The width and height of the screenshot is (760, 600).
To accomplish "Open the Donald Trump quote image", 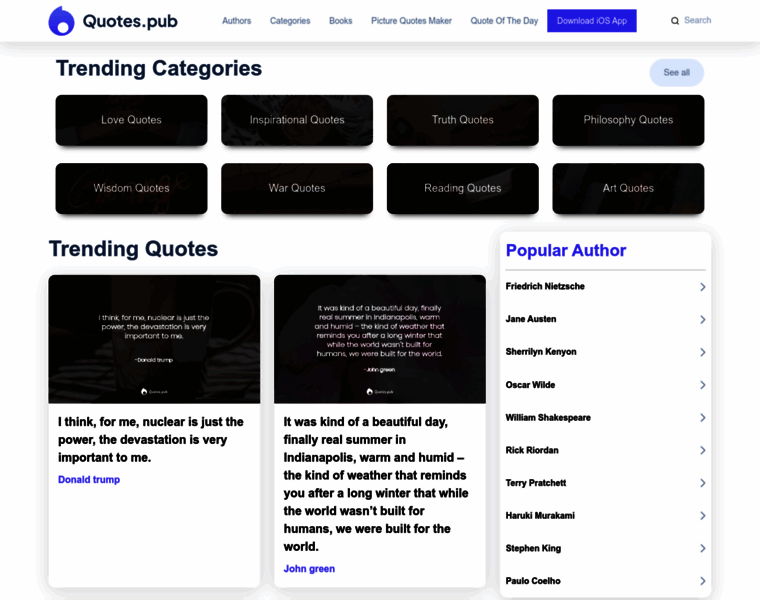I will 154,339.
